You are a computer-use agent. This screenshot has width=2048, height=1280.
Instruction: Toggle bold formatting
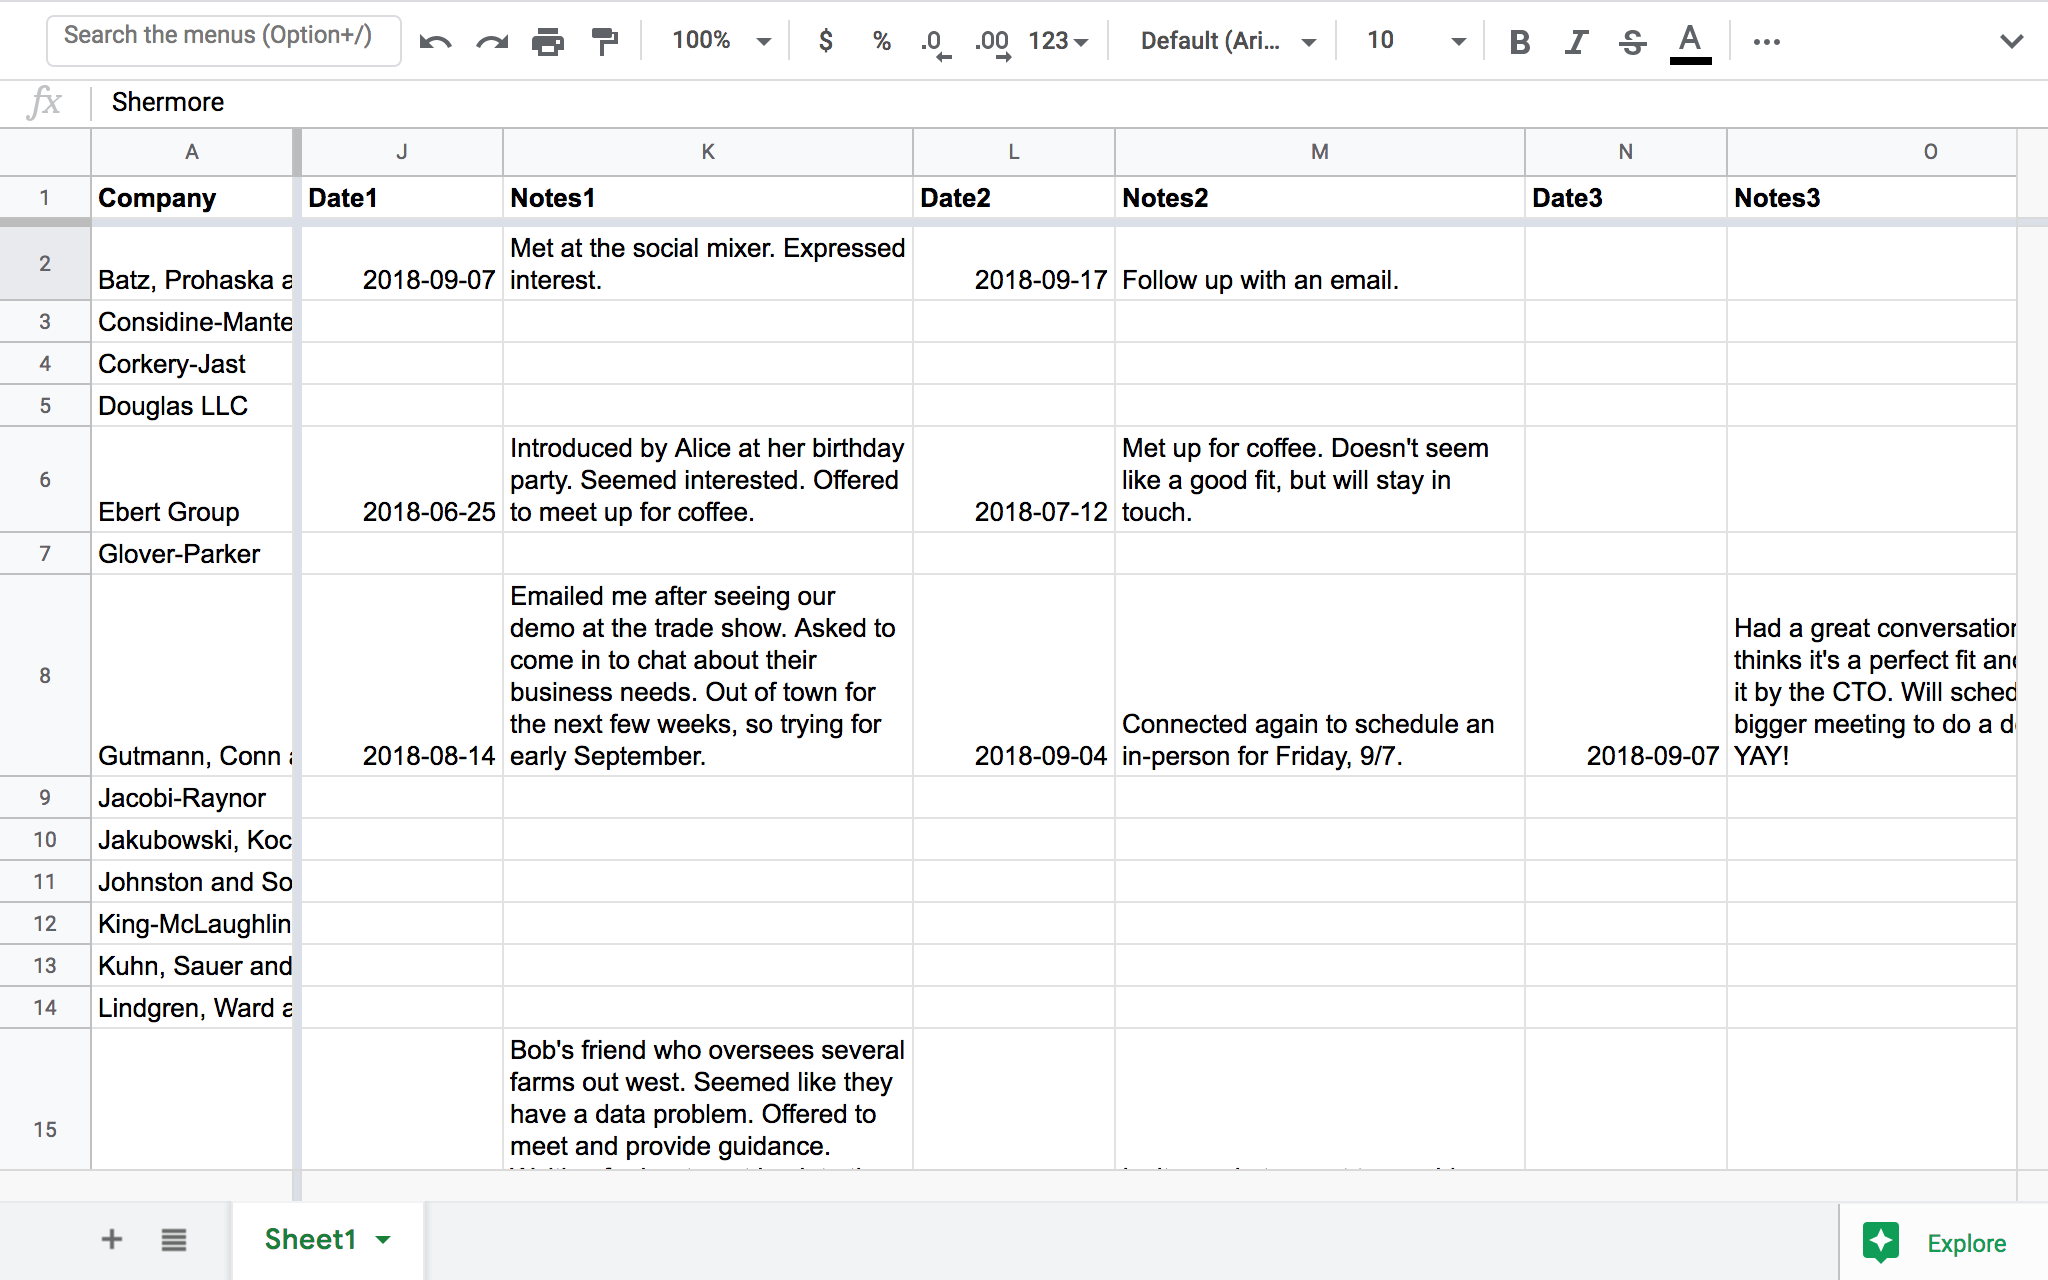pos(1519,40)
